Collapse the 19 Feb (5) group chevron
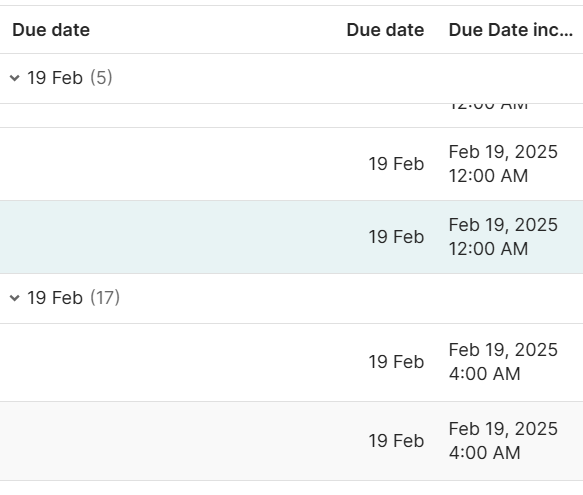 (15, 78)
